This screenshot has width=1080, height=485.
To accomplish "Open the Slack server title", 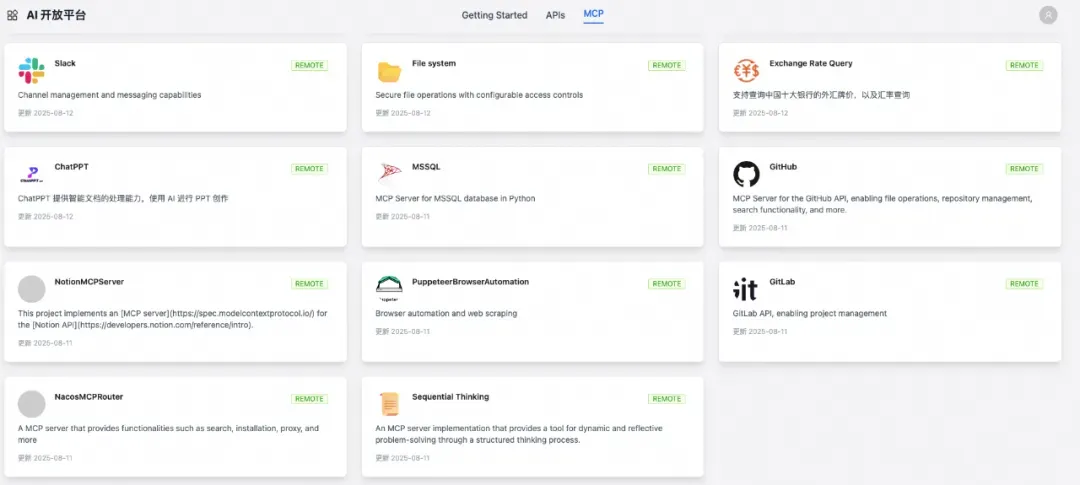I will (65, 63).
